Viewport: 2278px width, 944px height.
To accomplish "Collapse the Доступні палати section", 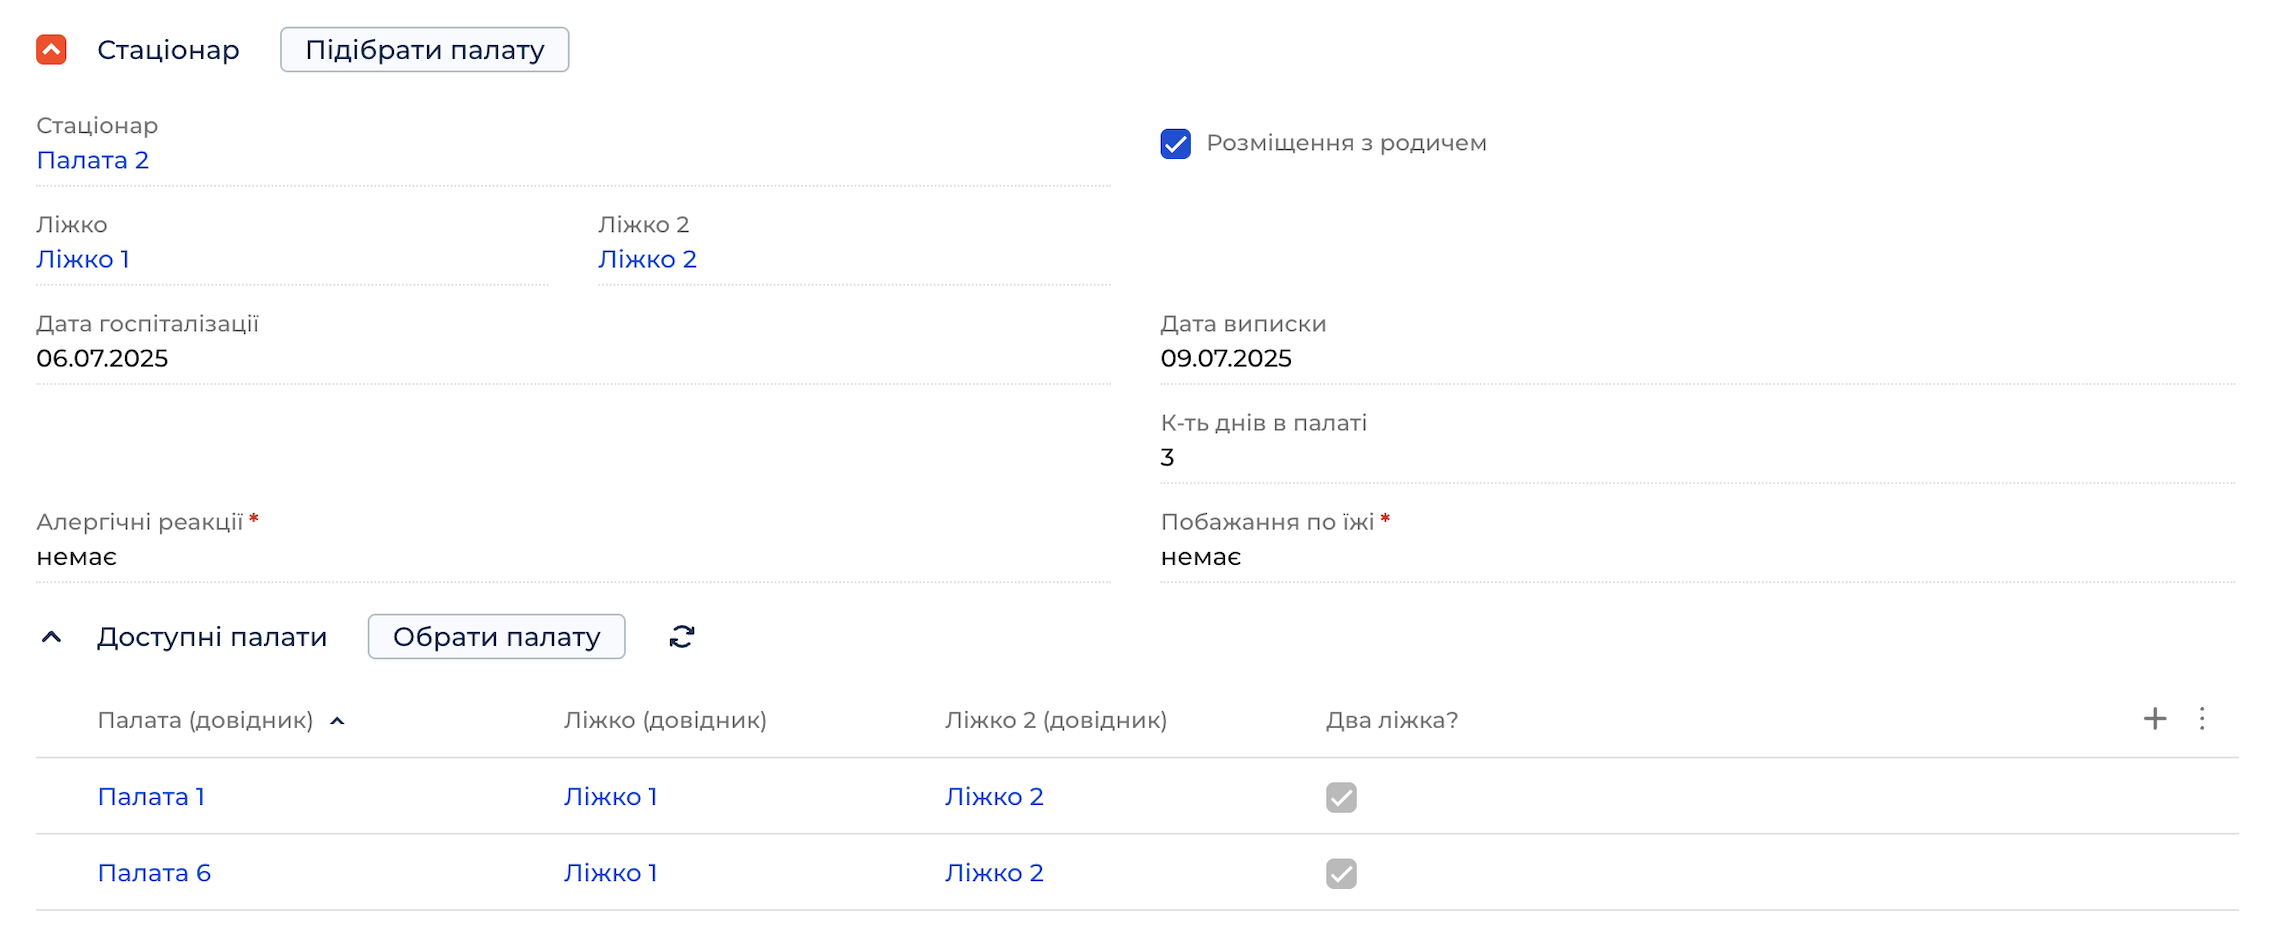I will tap(51, 637).
